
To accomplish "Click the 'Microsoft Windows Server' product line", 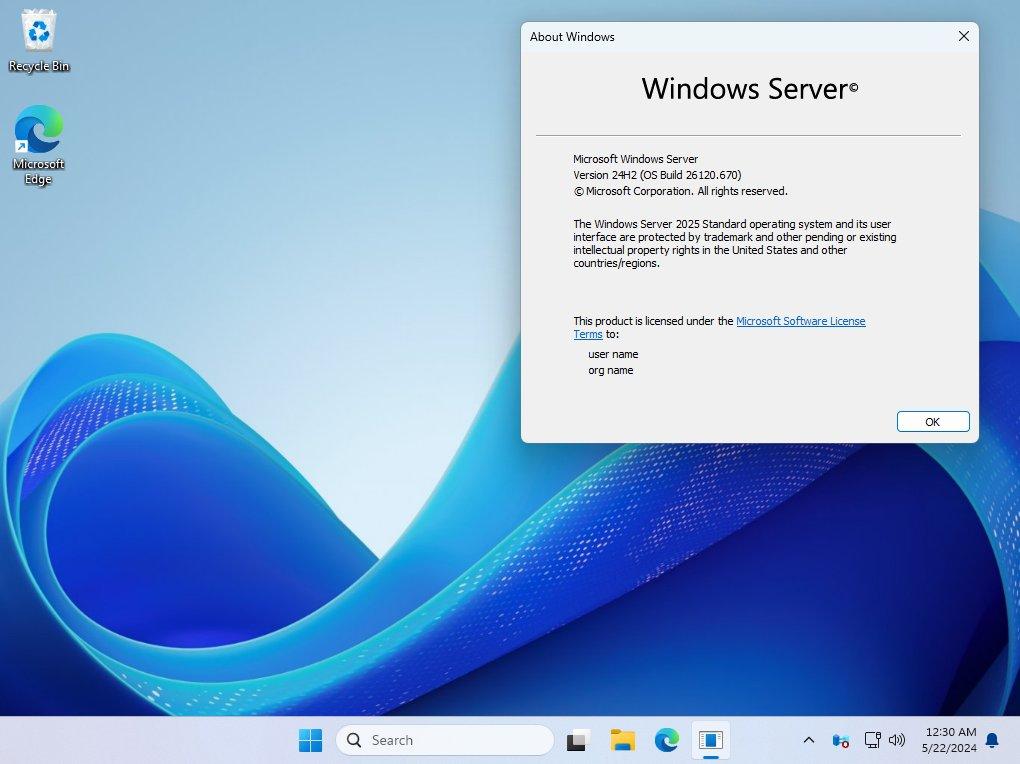I will (636, 159).
